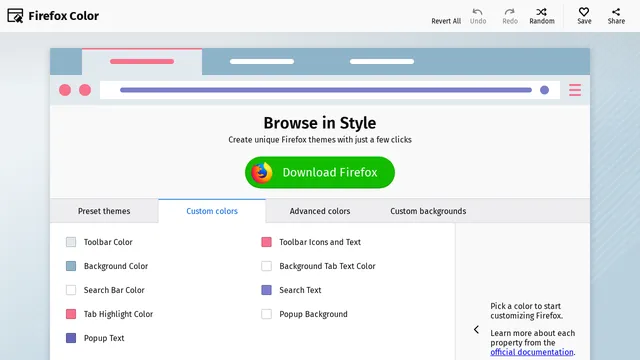Click the Firefox Color title text
640x360 pixels.
point(64,16)
